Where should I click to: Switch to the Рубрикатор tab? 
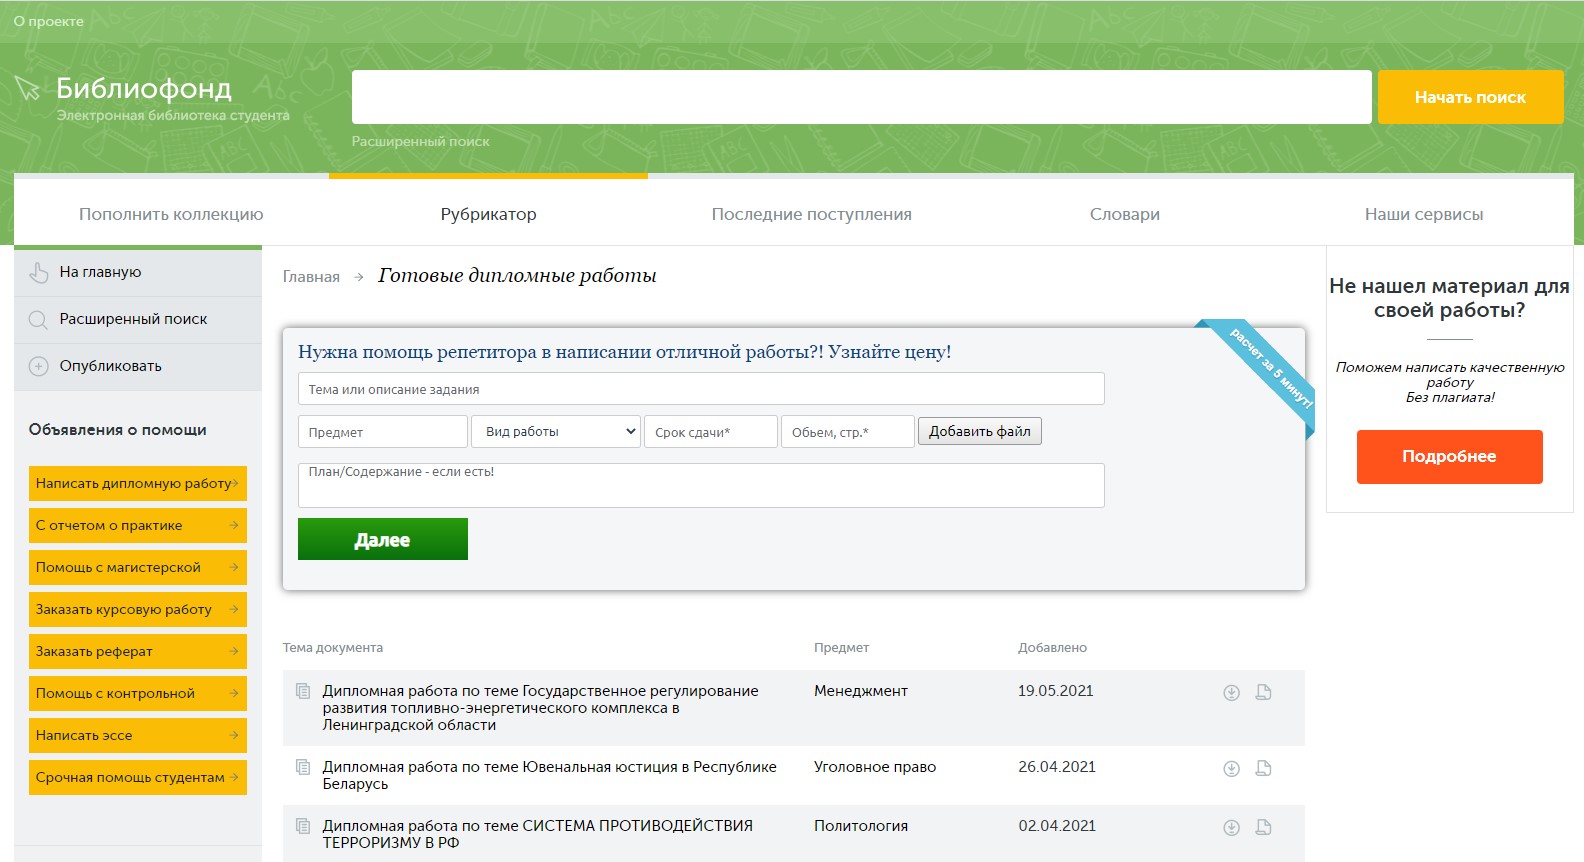click(x=489, y=214)
